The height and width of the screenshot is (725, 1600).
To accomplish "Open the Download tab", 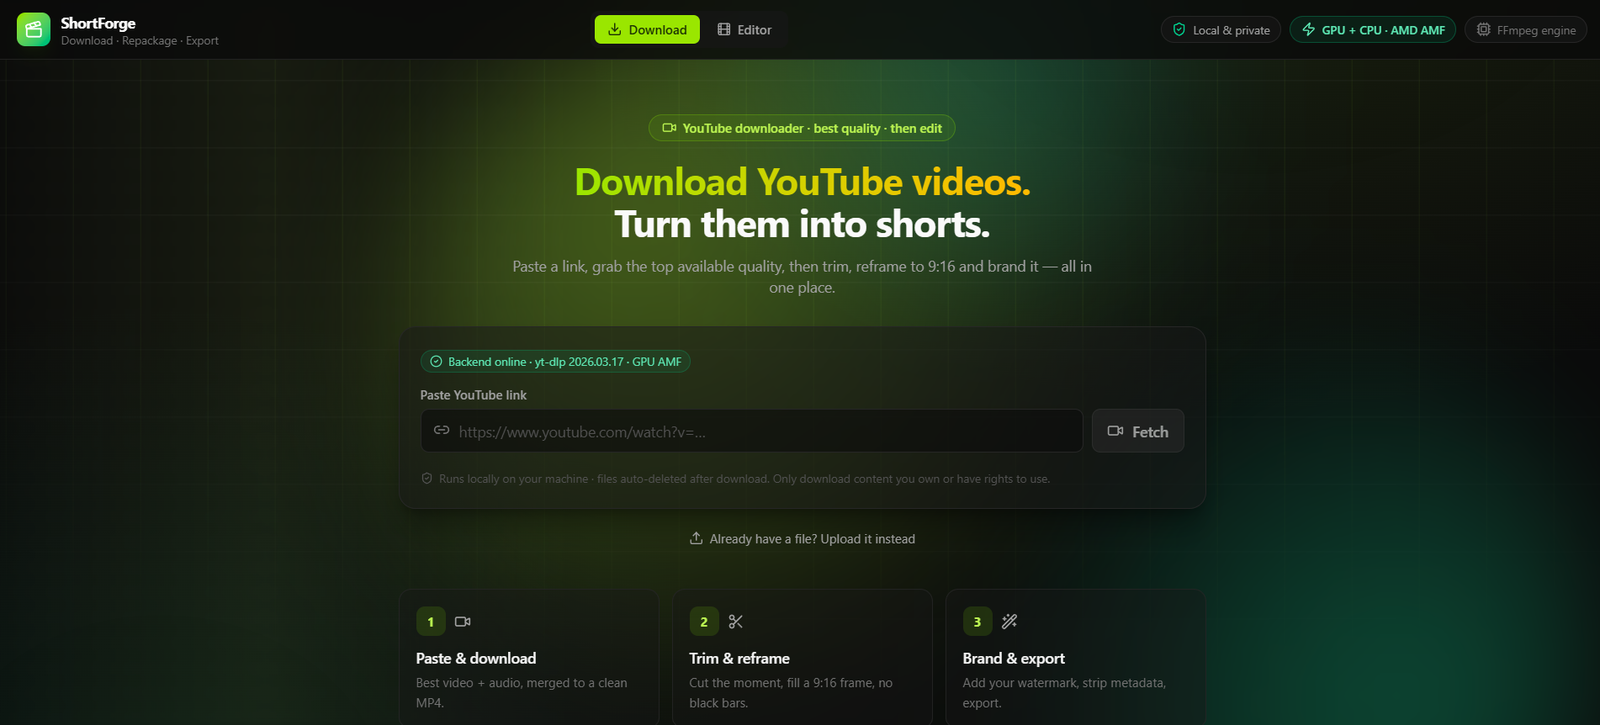I will pyautogui.click(x=647, y=30).
